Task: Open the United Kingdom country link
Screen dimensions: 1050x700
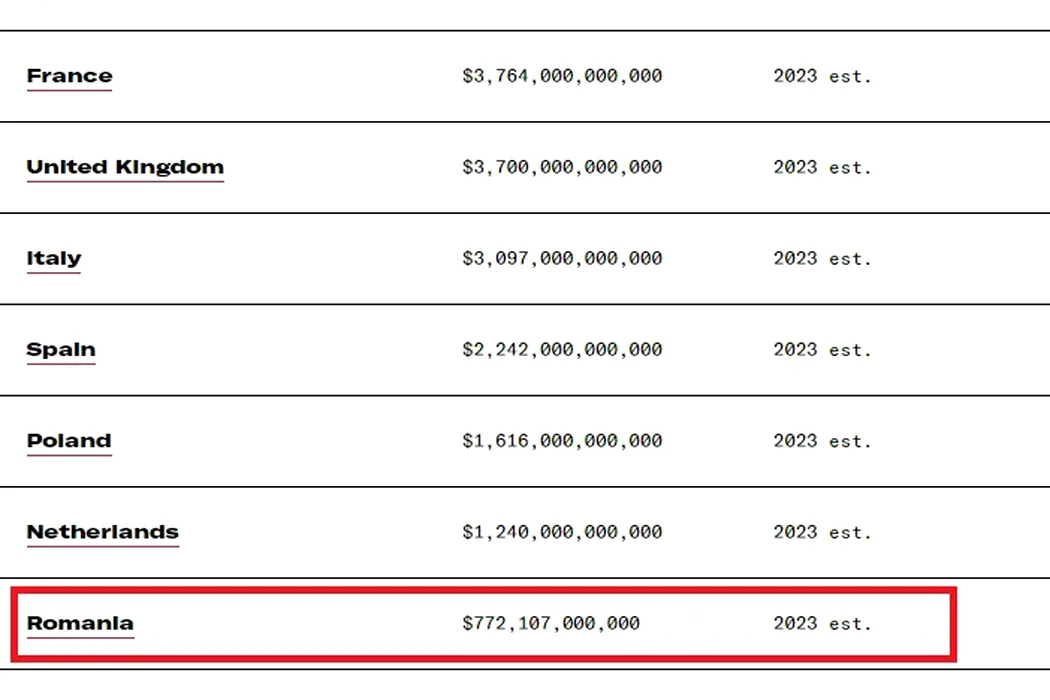Action: (x=125, y=167)
